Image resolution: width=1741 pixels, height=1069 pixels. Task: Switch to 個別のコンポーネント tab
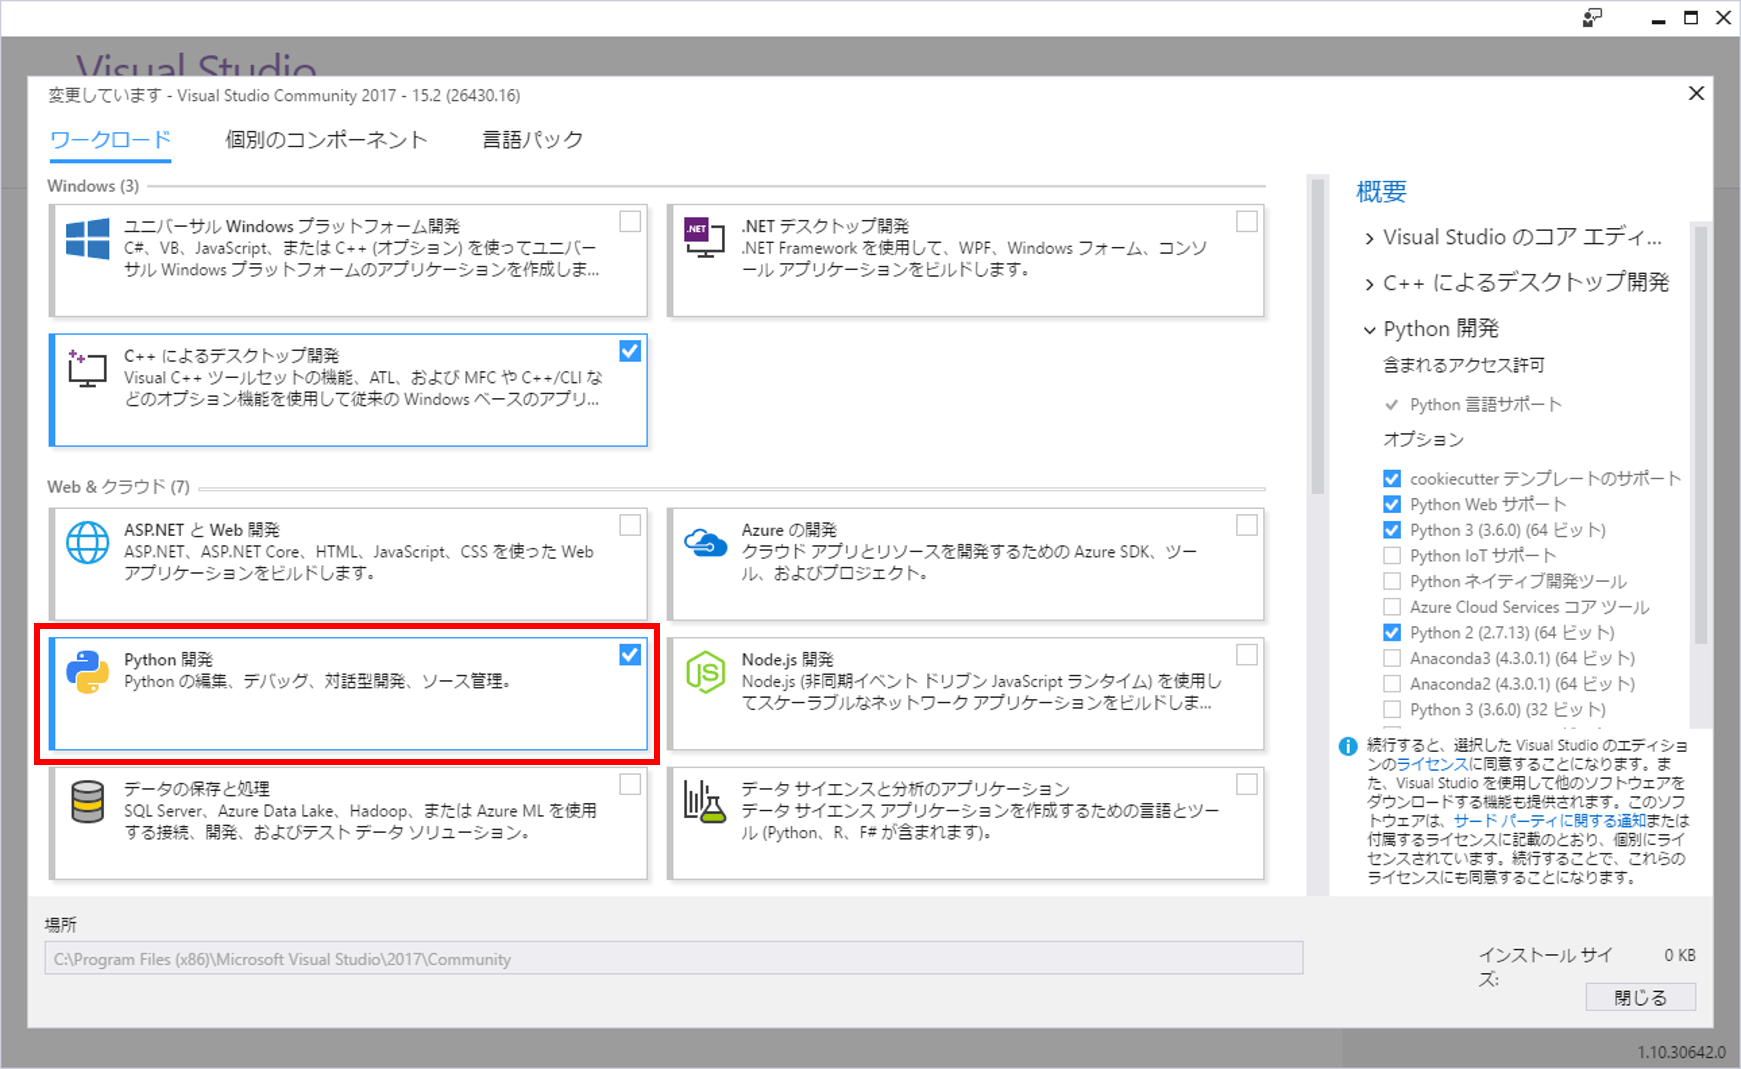326,140
